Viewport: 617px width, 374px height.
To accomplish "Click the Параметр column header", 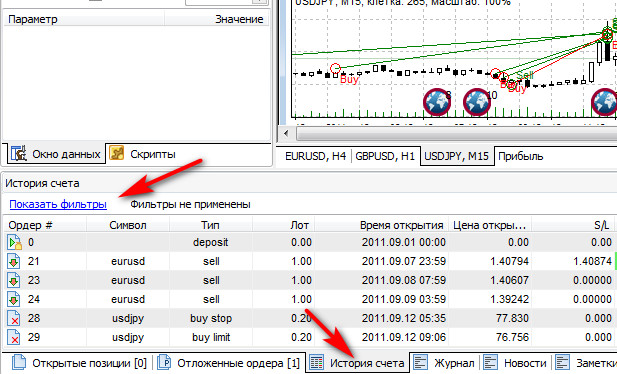I will click(x=83, y=19).
